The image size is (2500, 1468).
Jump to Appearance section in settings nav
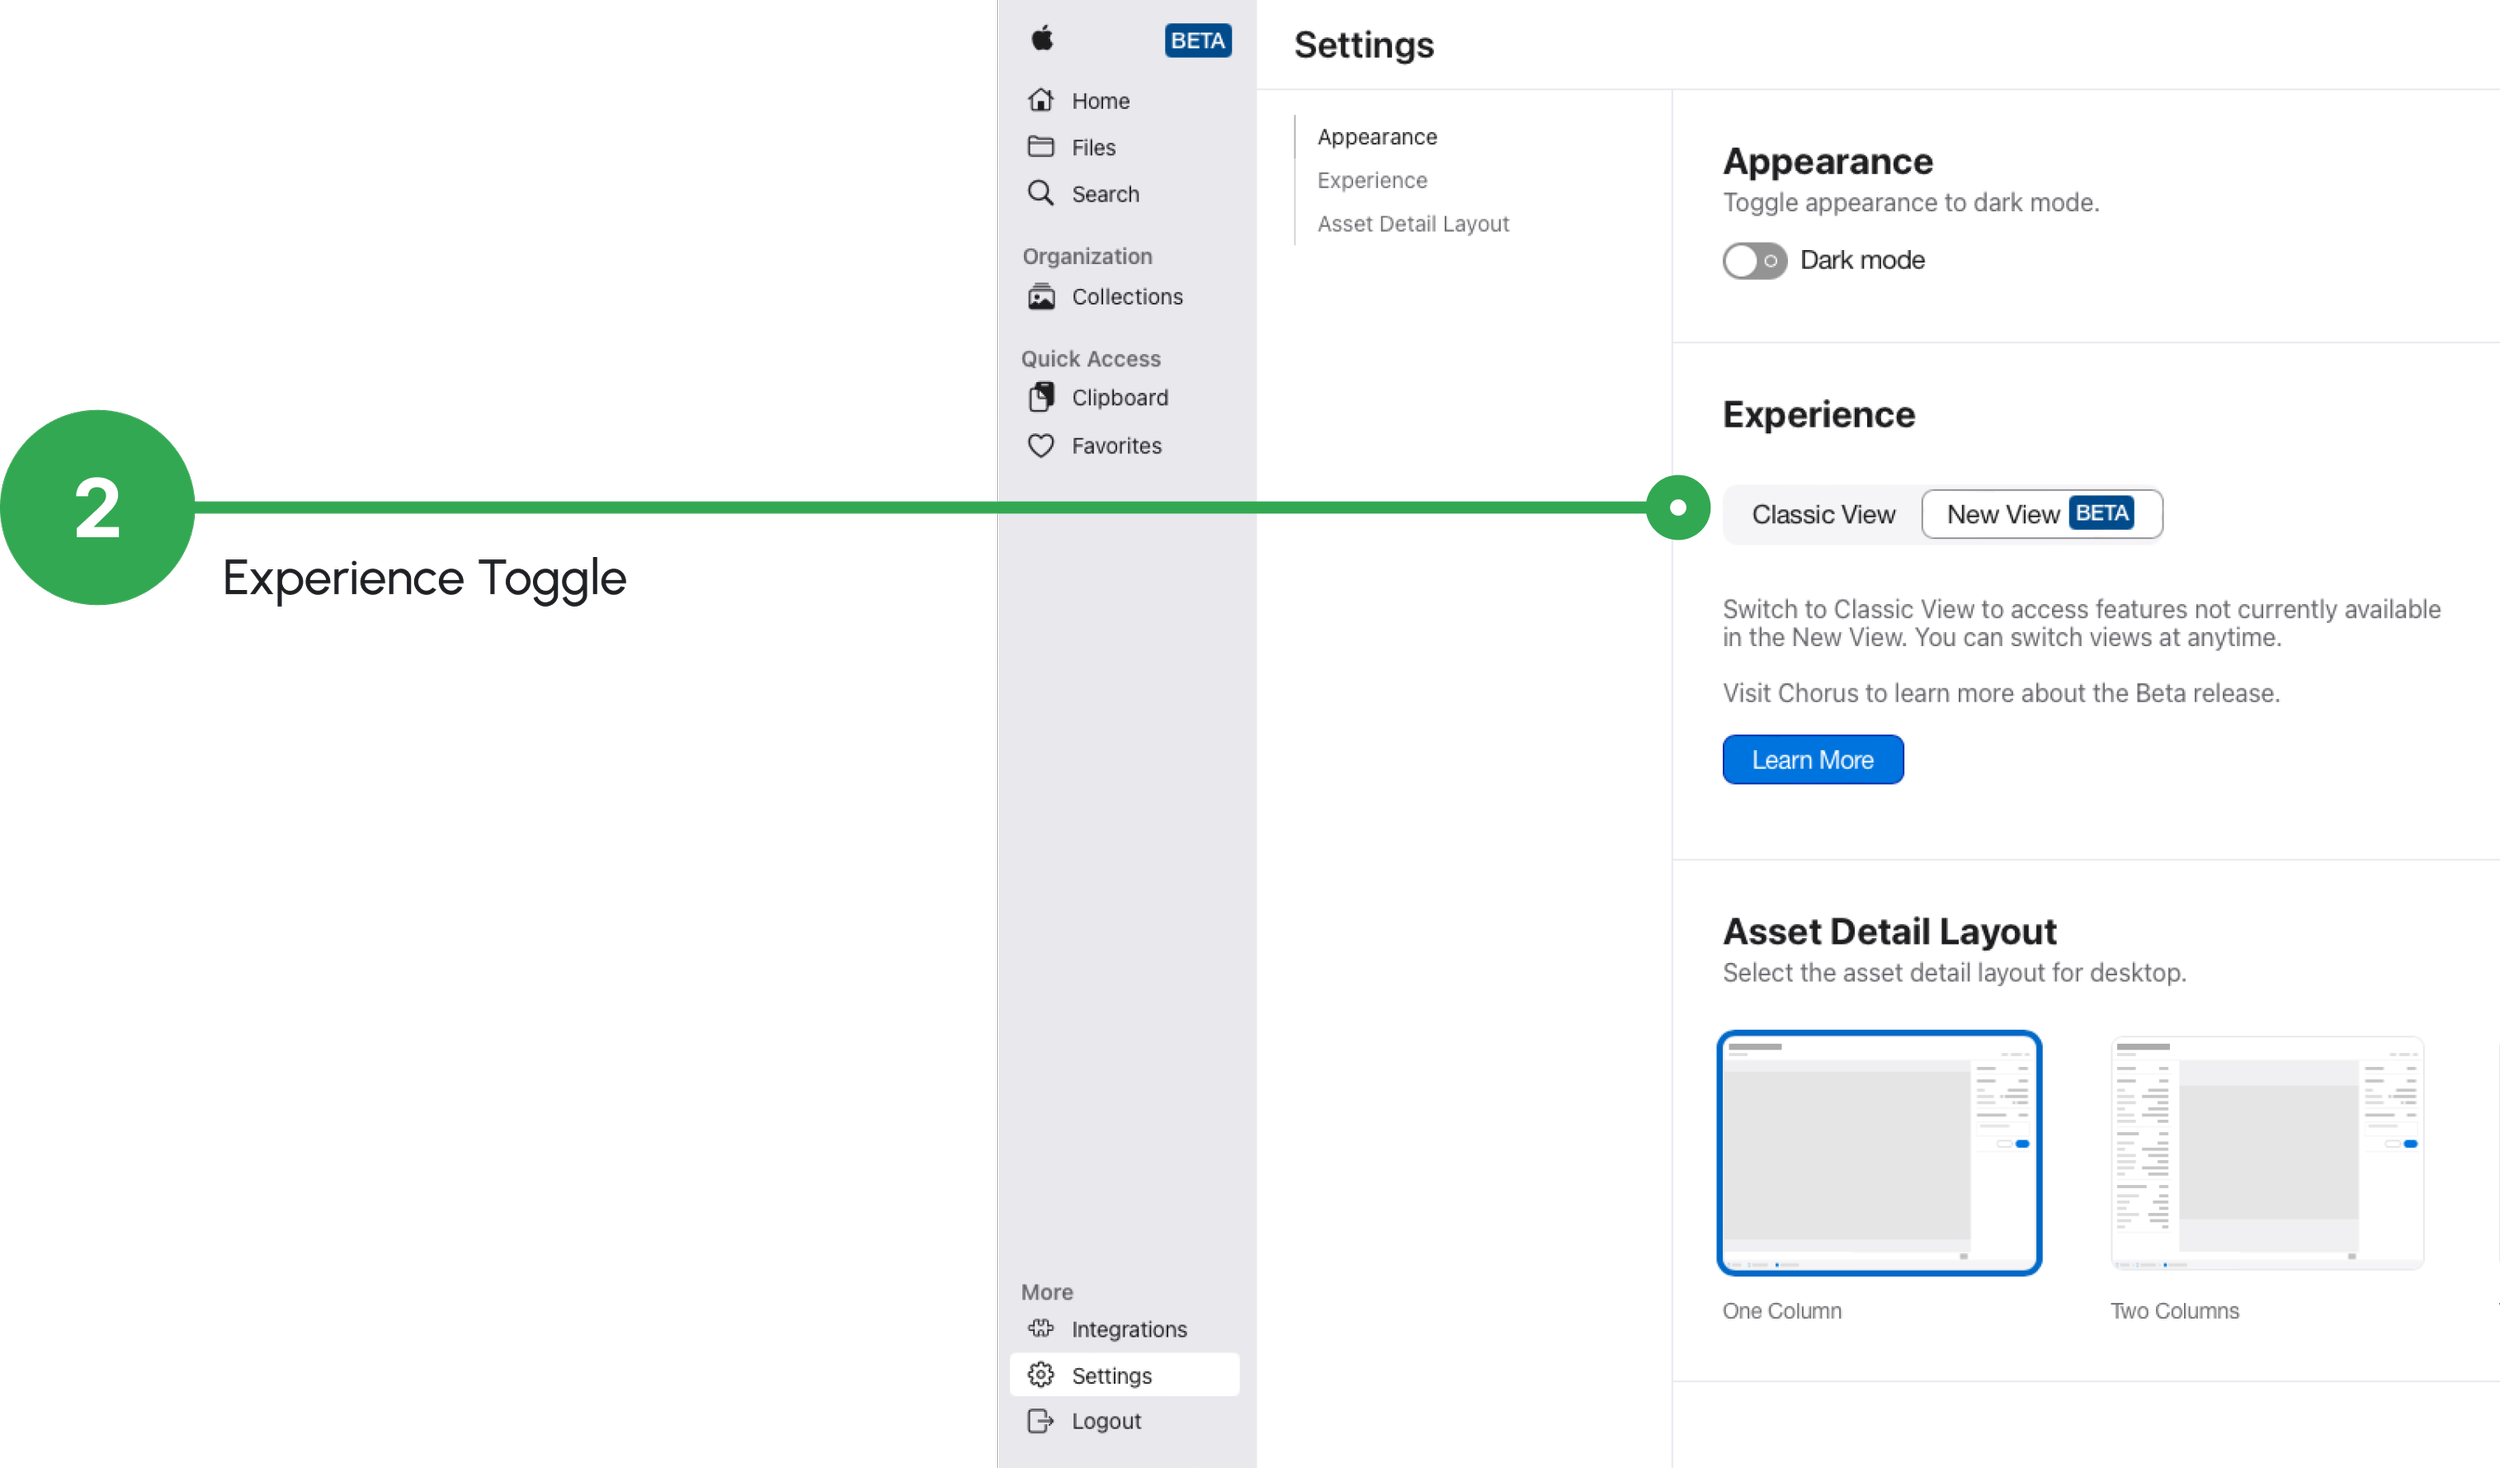point(1377,137)
